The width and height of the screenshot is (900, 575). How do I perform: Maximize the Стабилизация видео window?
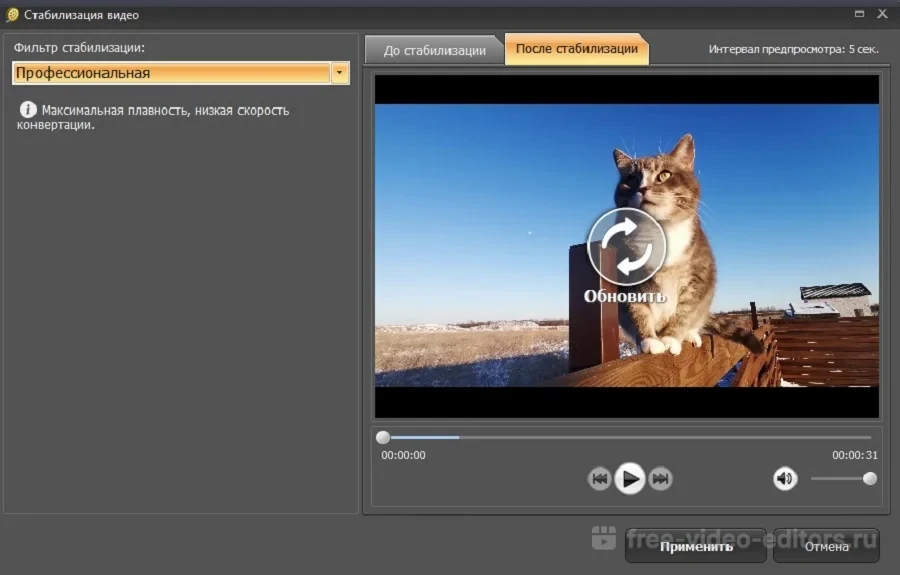click(x=859, y=14)
